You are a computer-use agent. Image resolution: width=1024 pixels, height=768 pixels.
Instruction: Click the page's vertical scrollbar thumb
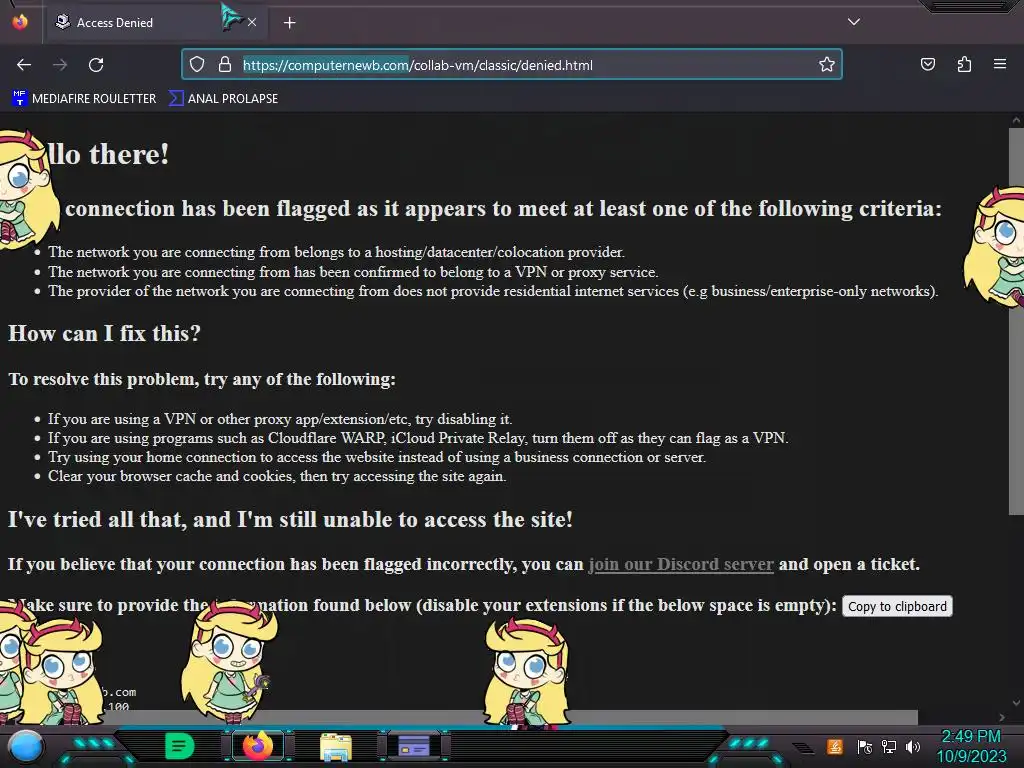1016,321
